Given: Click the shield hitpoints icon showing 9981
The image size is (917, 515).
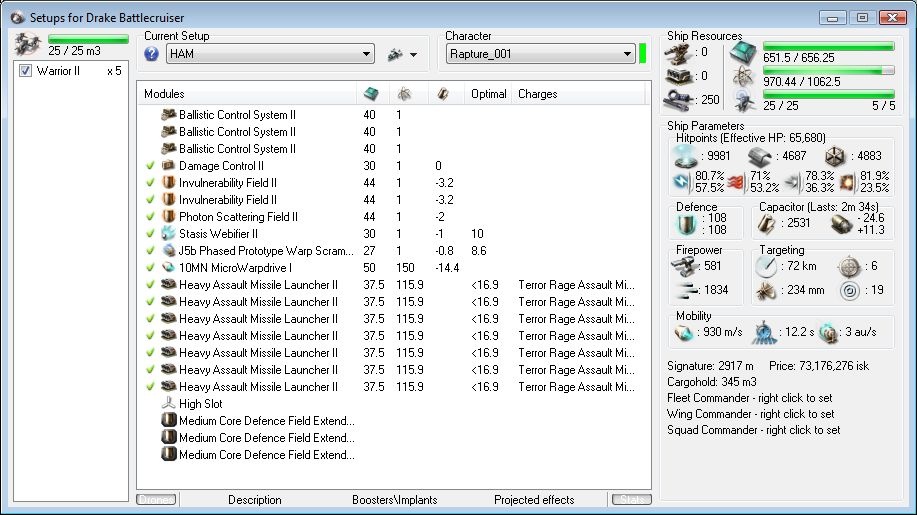Looking at the screenshot, I should (685, 156).
